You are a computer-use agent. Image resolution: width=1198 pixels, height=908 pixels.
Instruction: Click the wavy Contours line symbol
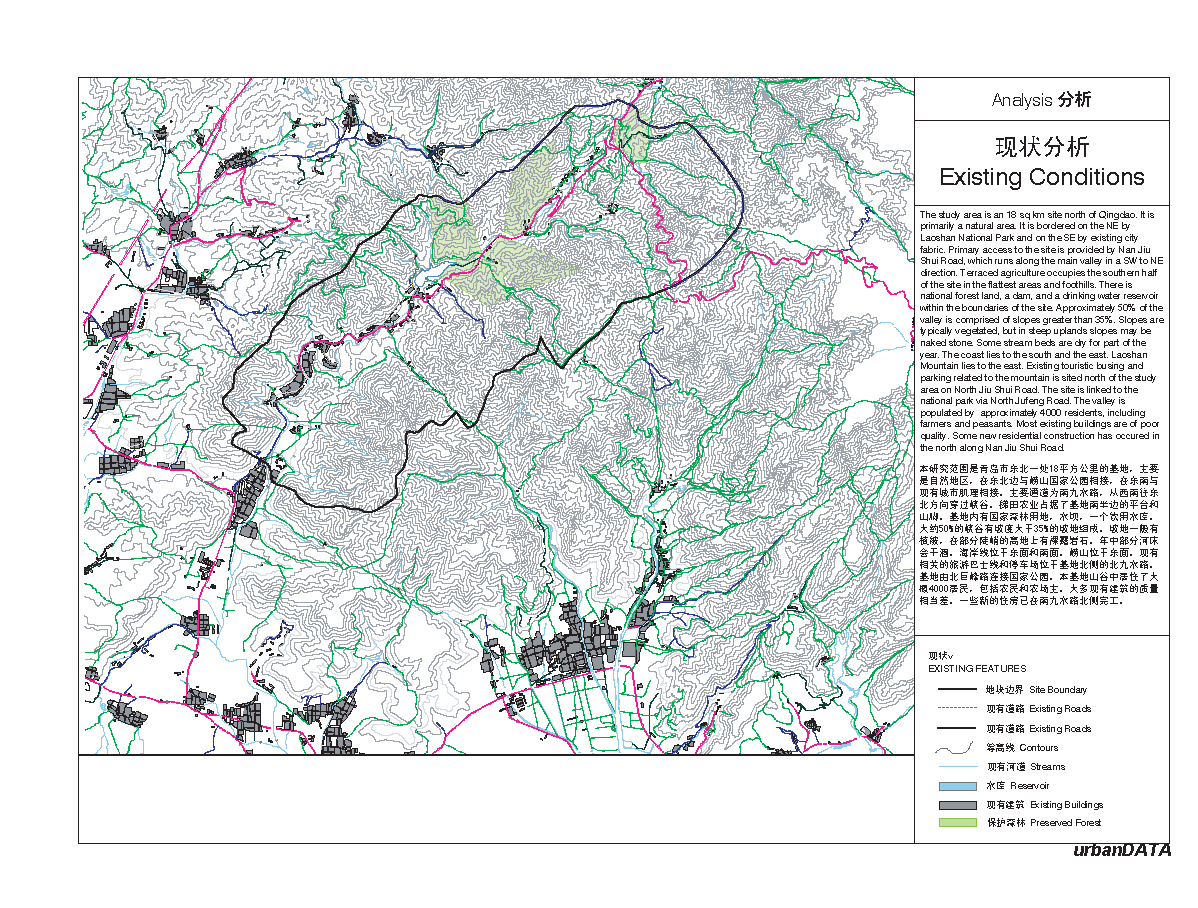pos(956,748)
